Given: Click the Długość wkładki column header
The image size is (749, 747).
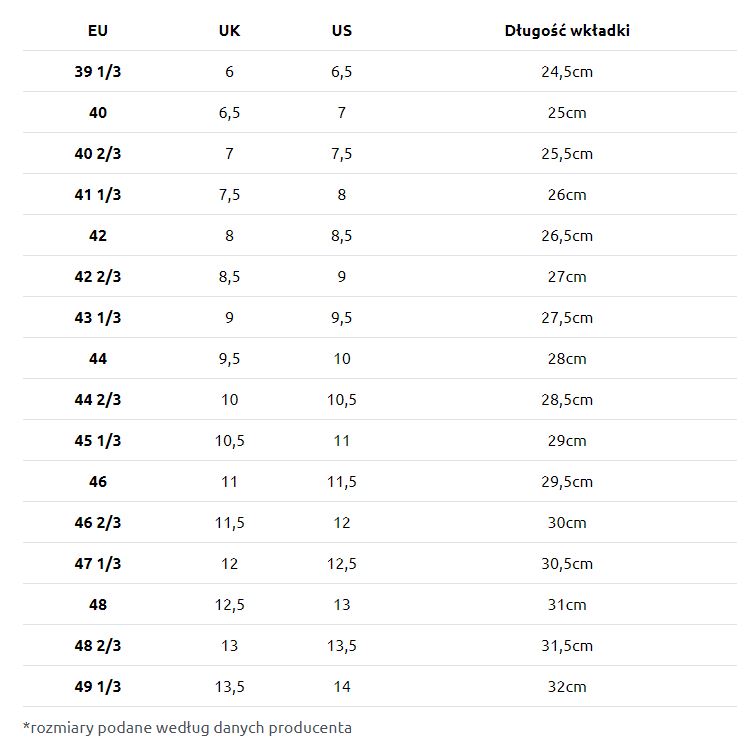Looking at the screenshot, I should 567,30.
